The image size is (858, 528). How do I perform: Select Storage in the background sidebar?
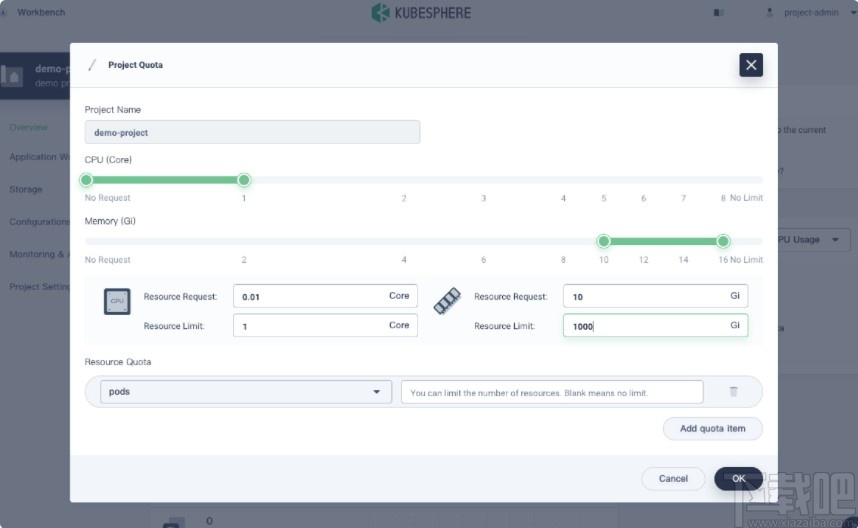click(x=26, y=189)
